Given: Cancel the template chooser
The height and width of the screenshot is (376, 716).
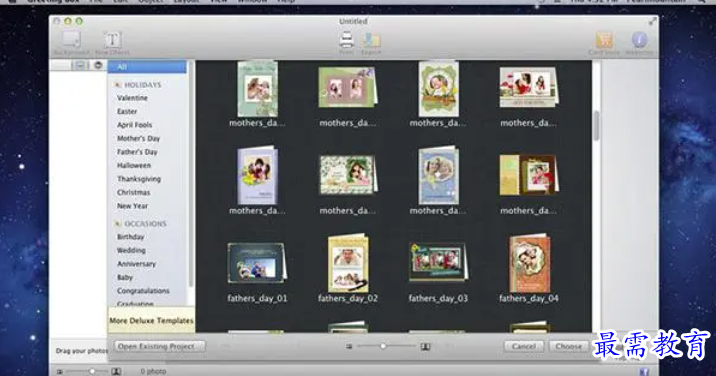Looking at the screenshot, I should (x=524, y=346).
